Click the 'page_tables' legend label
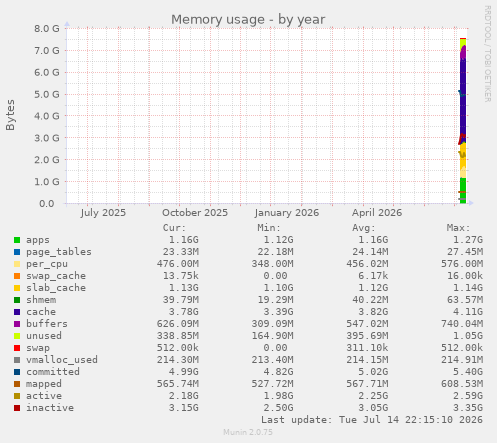 point(59,252)
